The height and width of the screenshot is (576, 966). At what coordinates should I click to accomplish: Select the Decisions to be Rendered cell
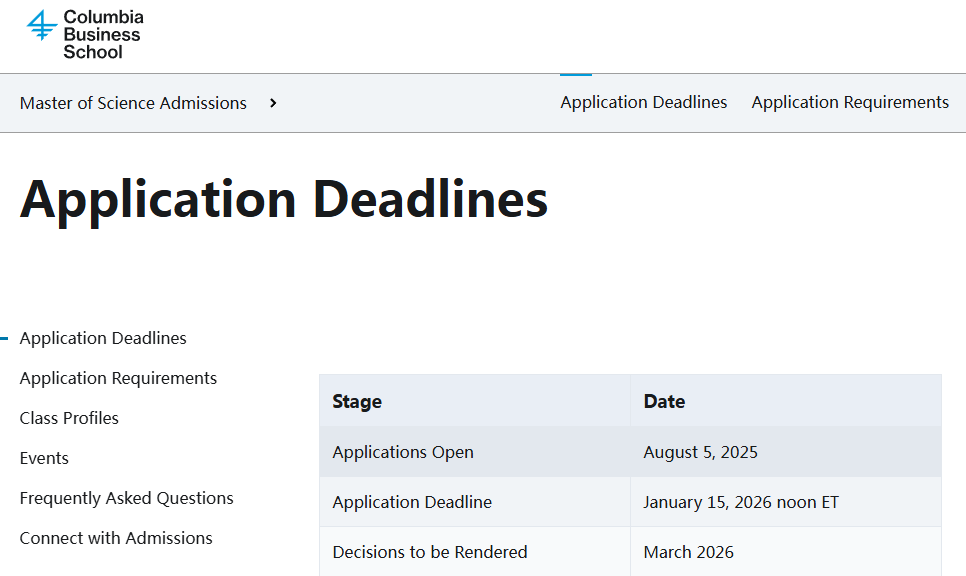tap(474, 552)
